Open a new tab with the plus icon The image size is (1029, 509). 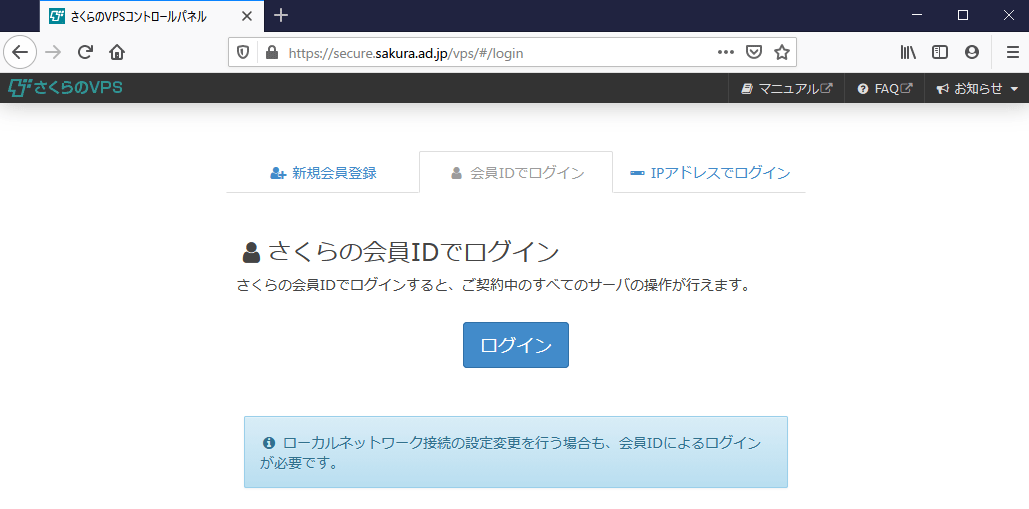point(281,15)
